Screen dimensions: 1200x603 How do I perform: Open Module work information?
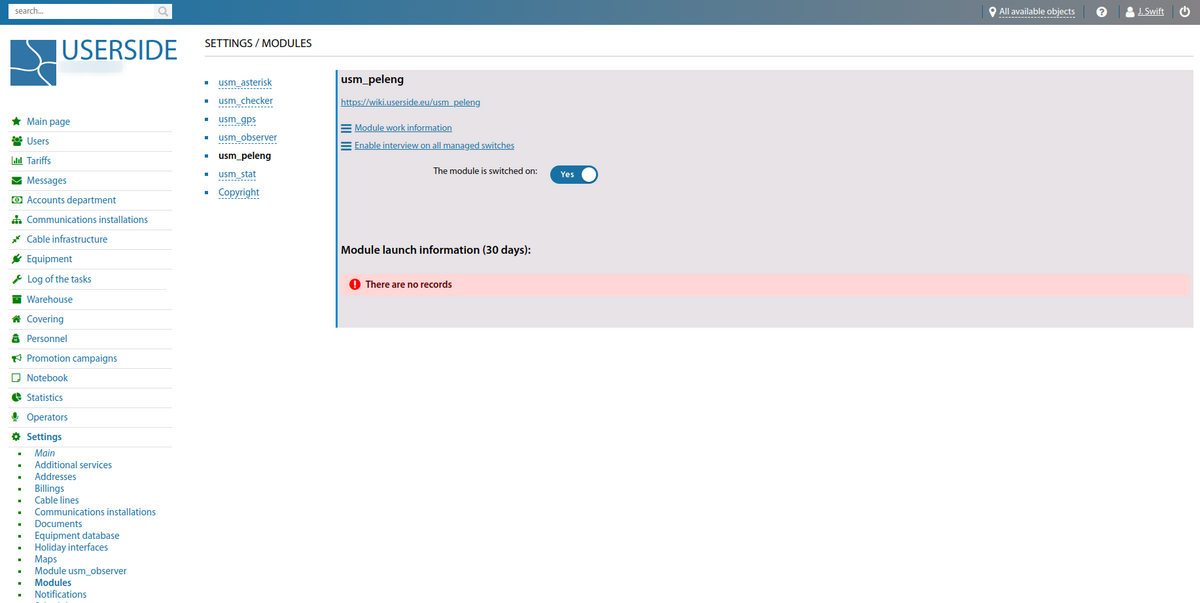point(402,127)
